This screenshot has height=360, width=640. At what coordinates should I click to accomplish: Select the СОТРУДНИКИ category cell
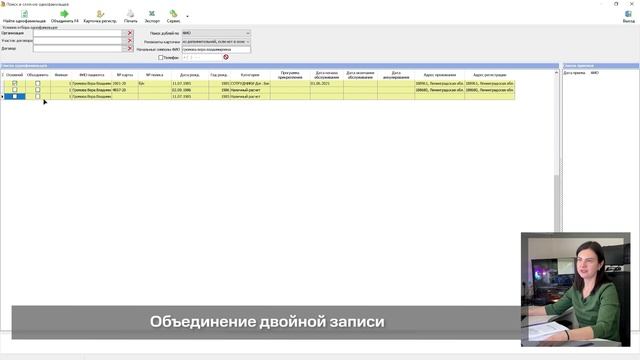[x=250, y=83]
